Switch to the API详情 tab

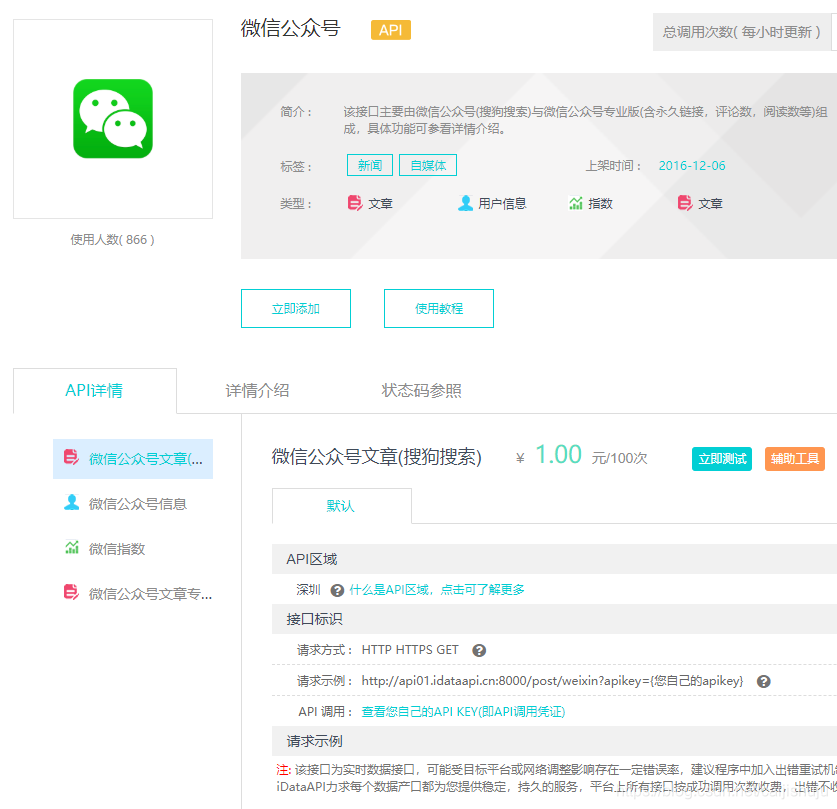tap(94, 391)
